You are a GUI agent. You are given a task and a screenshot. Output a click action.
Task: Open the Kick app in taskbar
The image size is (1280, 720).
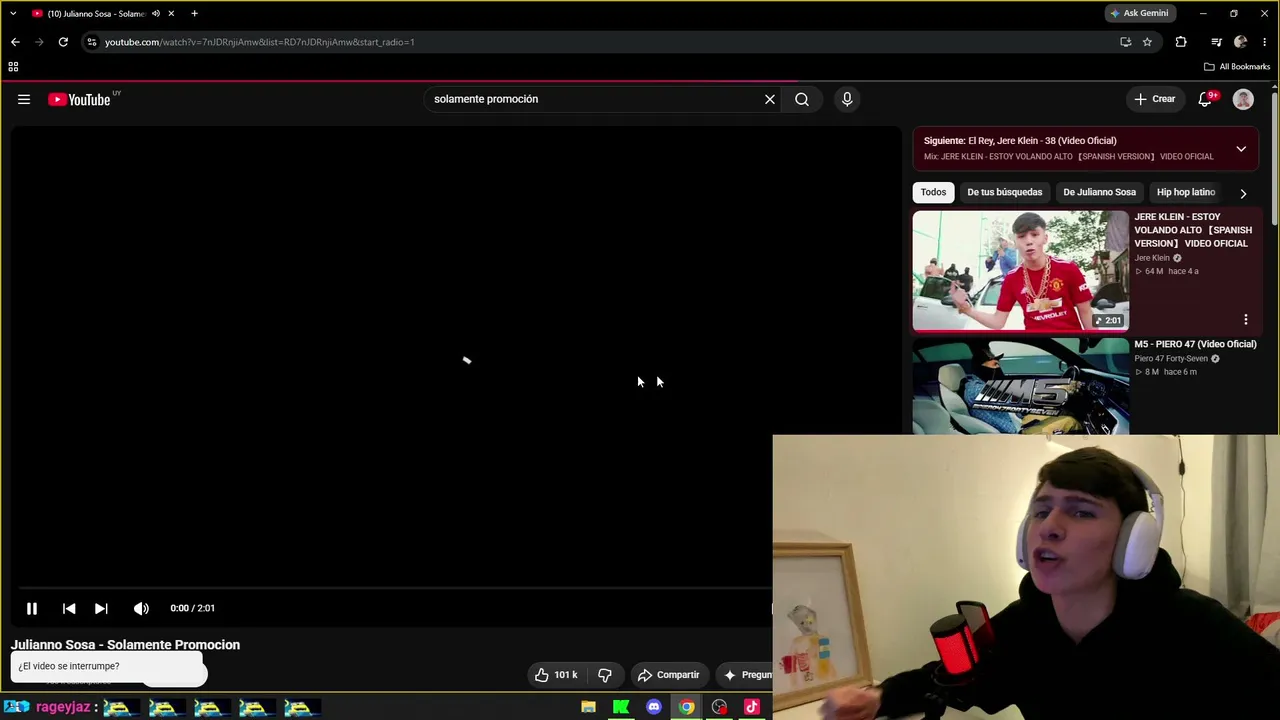621,707
